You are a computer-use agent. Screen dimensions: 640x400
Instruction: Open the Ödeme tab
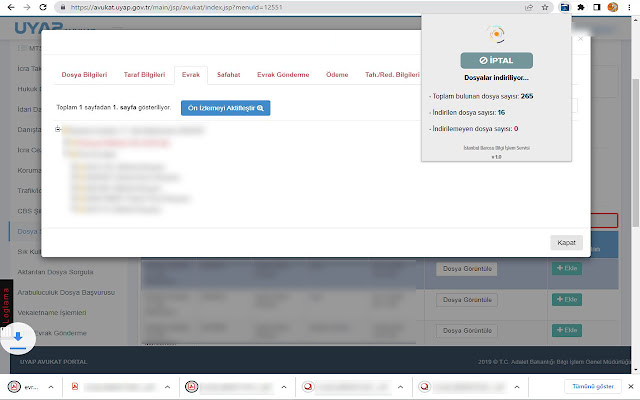[x=337, y=75]
